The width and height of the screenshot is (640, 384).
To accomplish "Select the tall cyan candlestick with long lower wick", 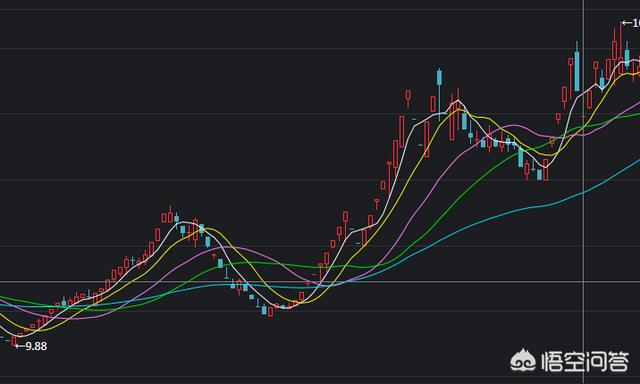I will pos(439,94).
